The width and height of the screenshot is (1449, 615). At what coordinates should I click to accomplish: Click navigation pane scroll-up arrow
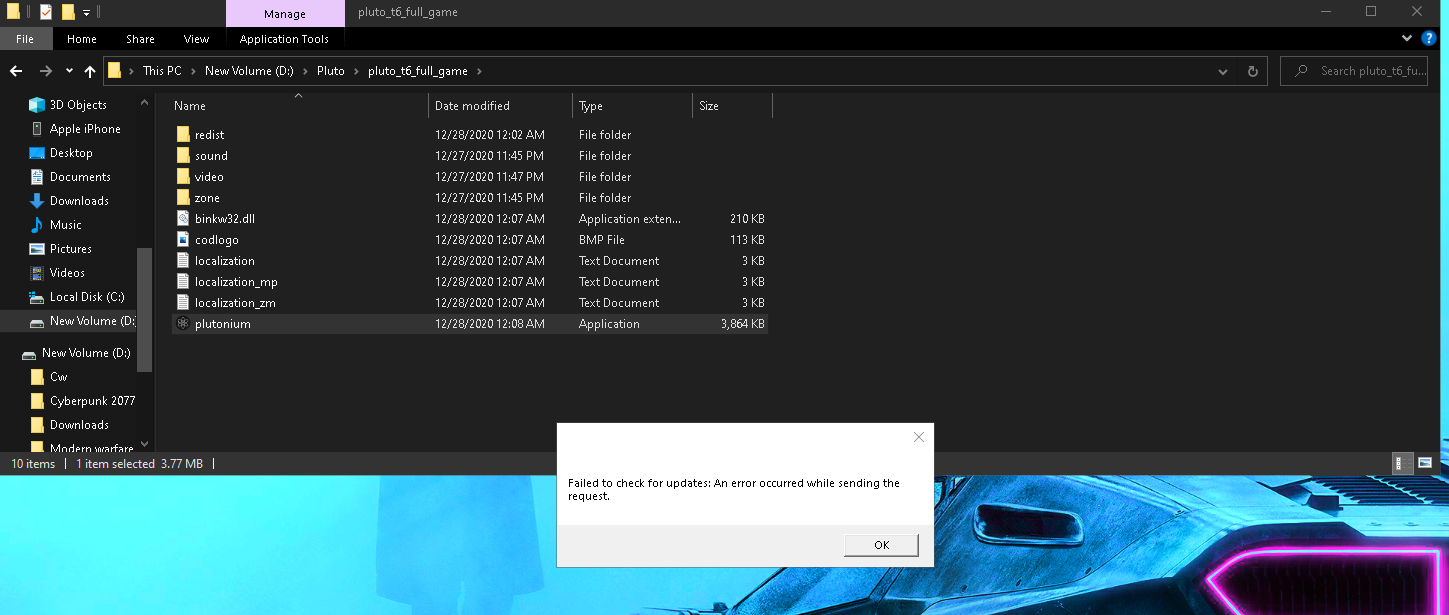tap(144, 102)
